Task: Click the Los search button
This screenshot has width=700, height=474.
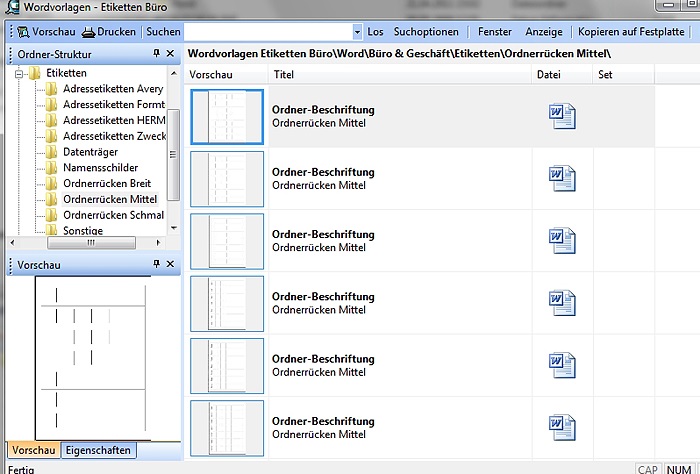Action: pyautogui.click(x=375, y=32)
